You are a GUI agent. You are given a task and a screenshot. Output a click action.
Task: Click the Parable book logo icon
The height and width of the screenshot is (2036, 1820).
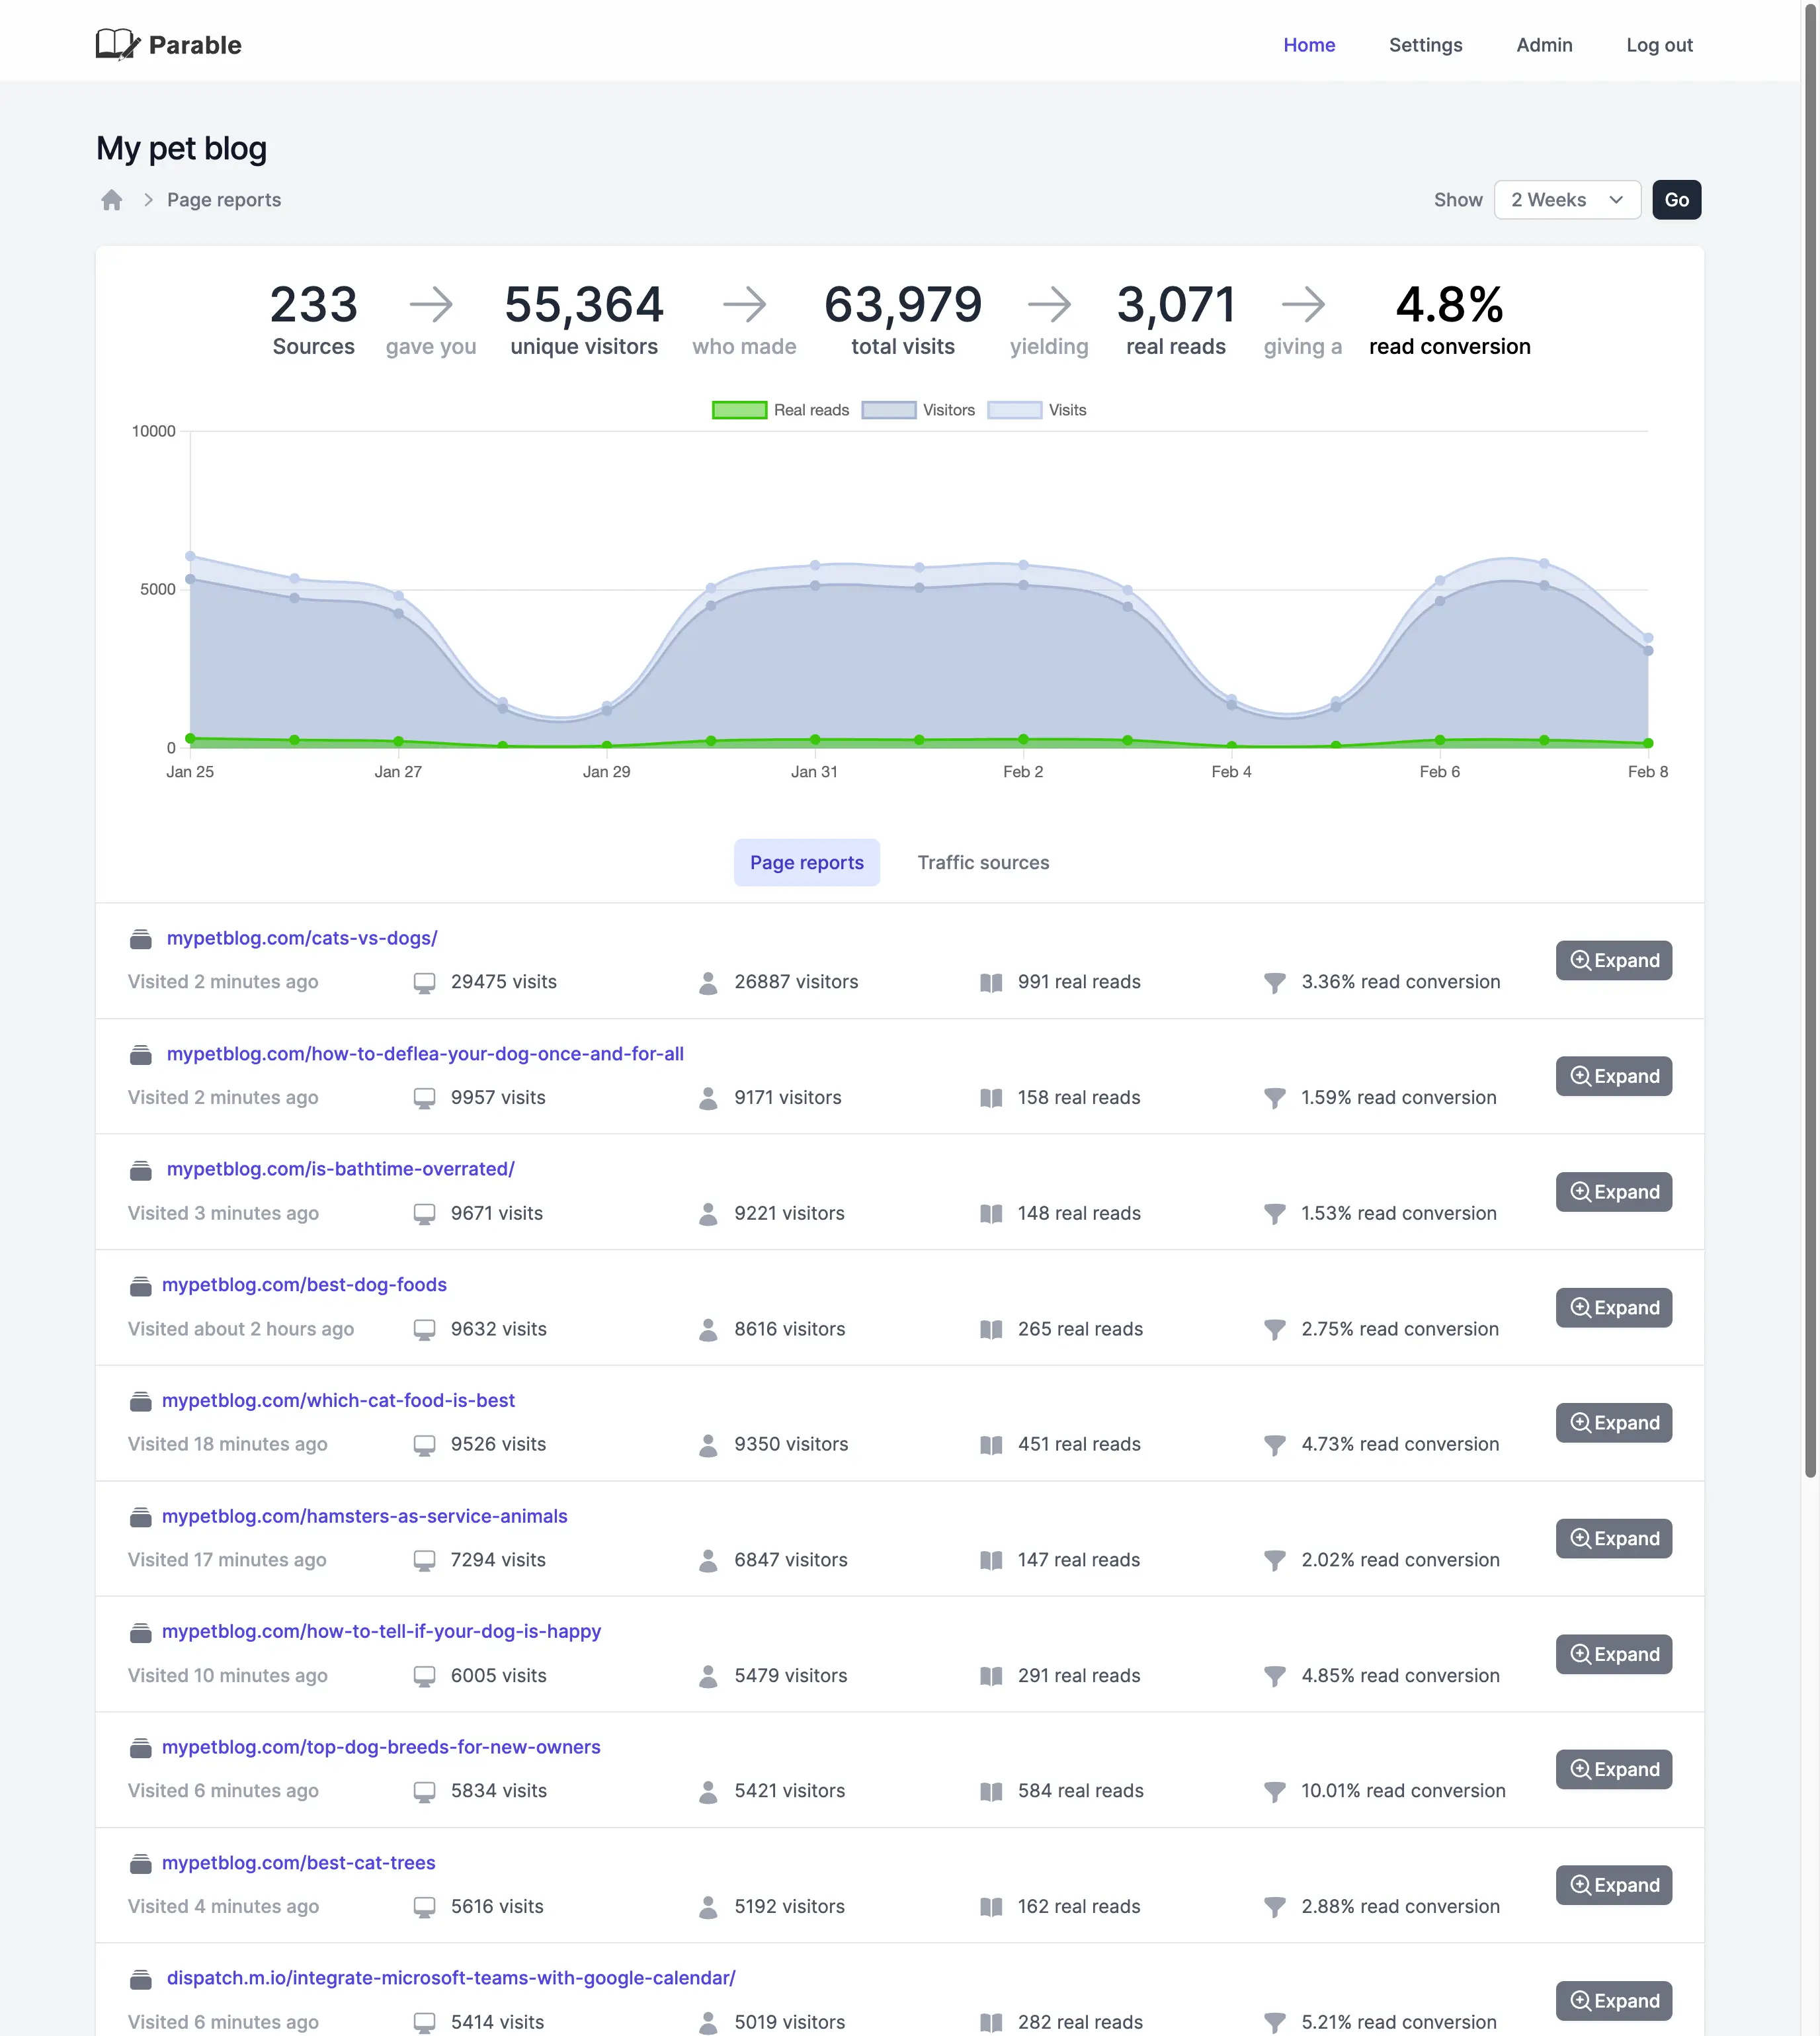pos(117,44)
